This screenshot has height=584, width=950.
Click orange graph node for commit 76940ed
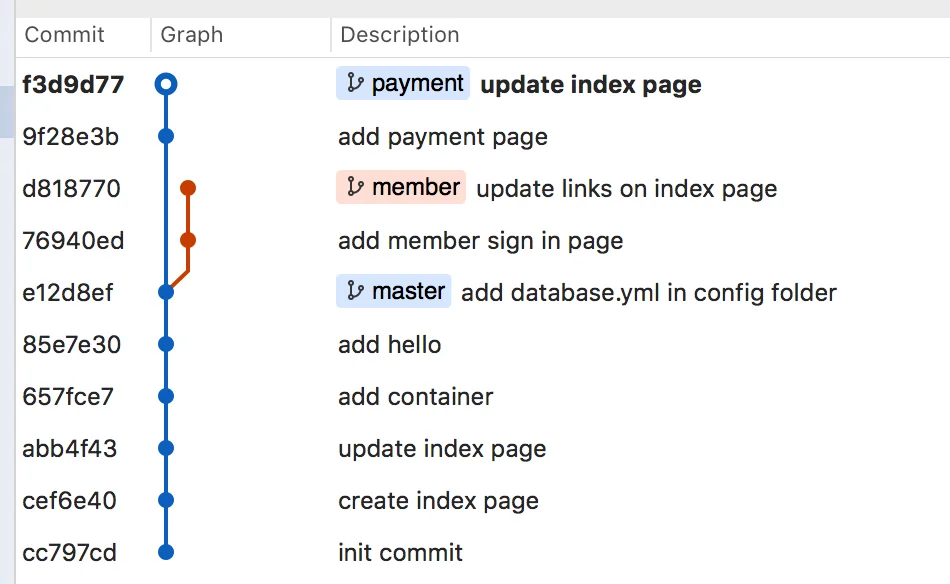tap(188, 240)
